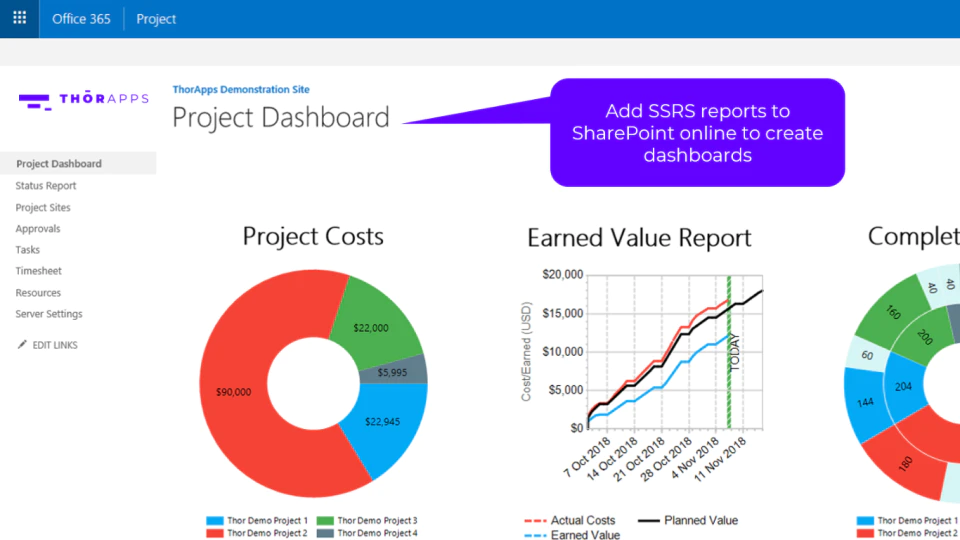This screenshot has width=960, height=540.
Task: Click the ThorApps logo
Action: pyautogui.click(x=83, y=100)
